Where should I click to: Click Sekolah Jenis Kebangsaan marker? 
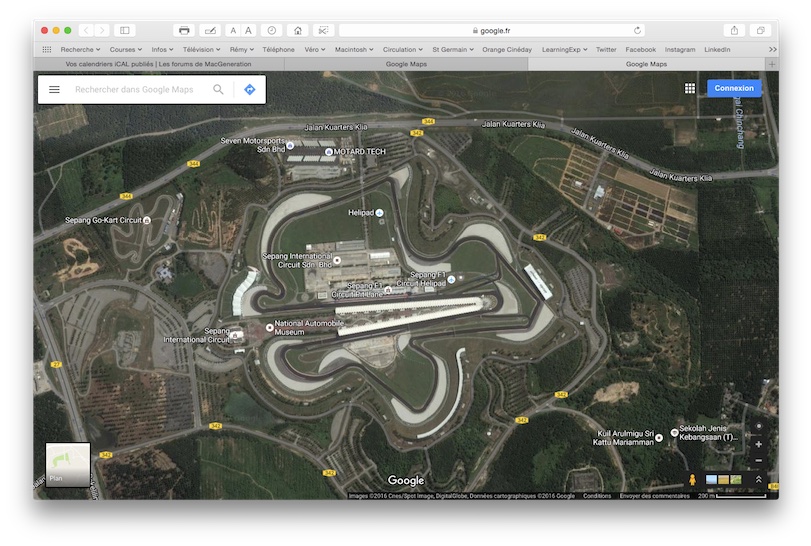tap(674, 432)
